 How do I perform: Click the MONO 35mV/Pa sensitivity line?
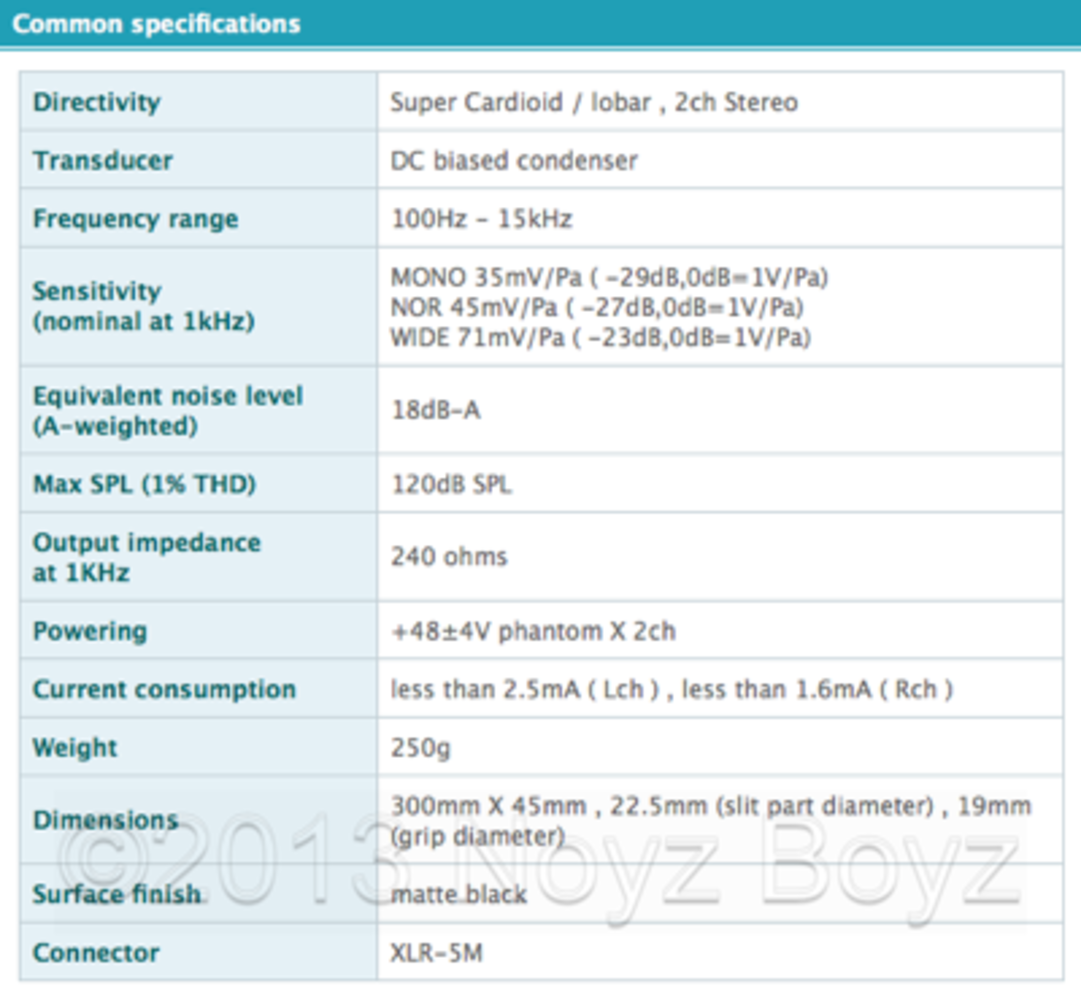pyautogui.click(x=609, y=277)
